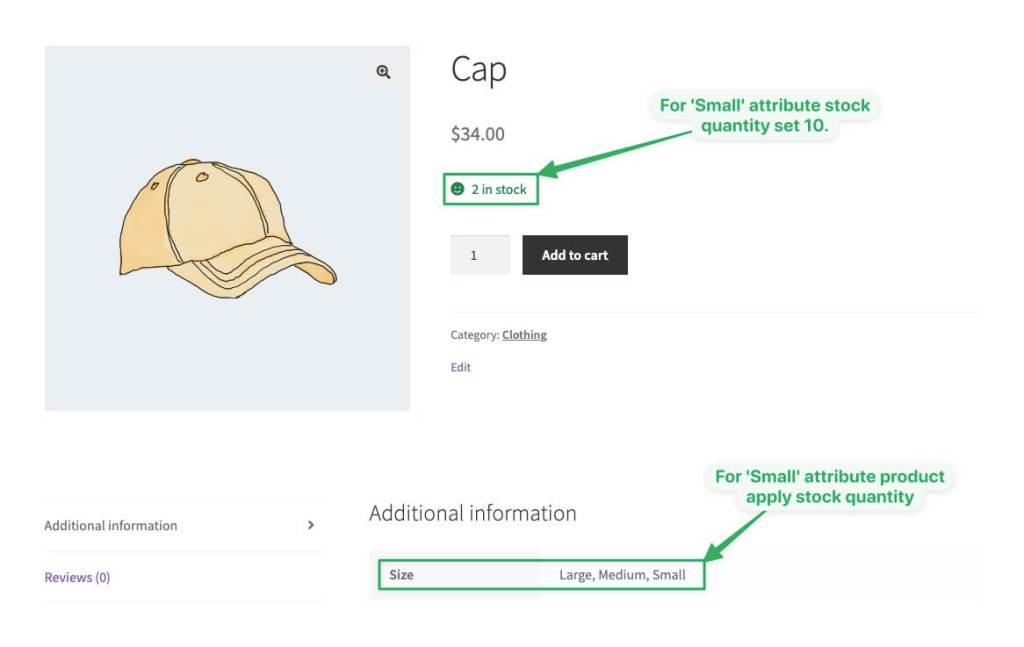Click the magnifier zoom icon on product image
Image resolution: width=1024 pixels, height=647 pixels.
383,72
